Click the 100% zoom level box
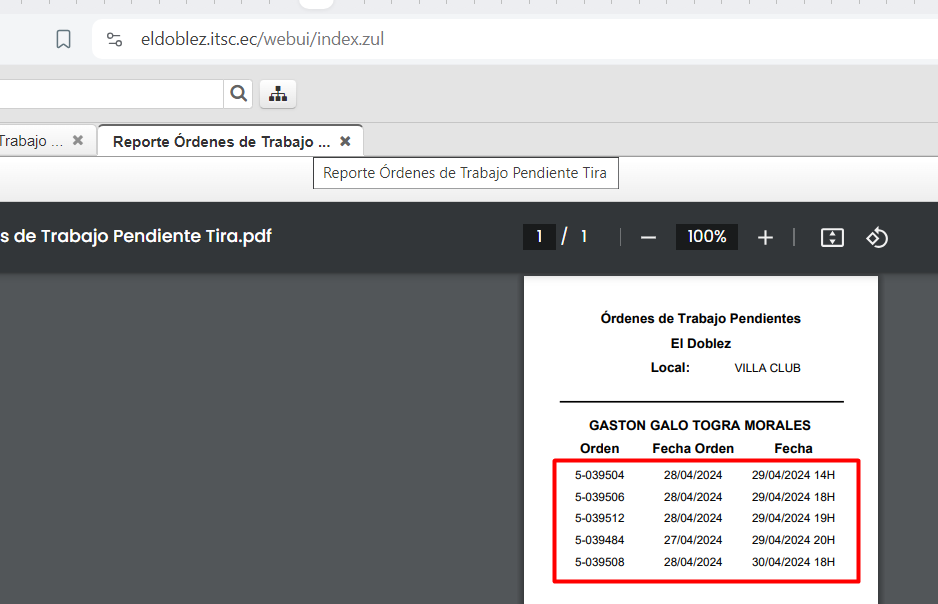The width and height of the screenshot is (938, 604). click(x=707, y=237)
